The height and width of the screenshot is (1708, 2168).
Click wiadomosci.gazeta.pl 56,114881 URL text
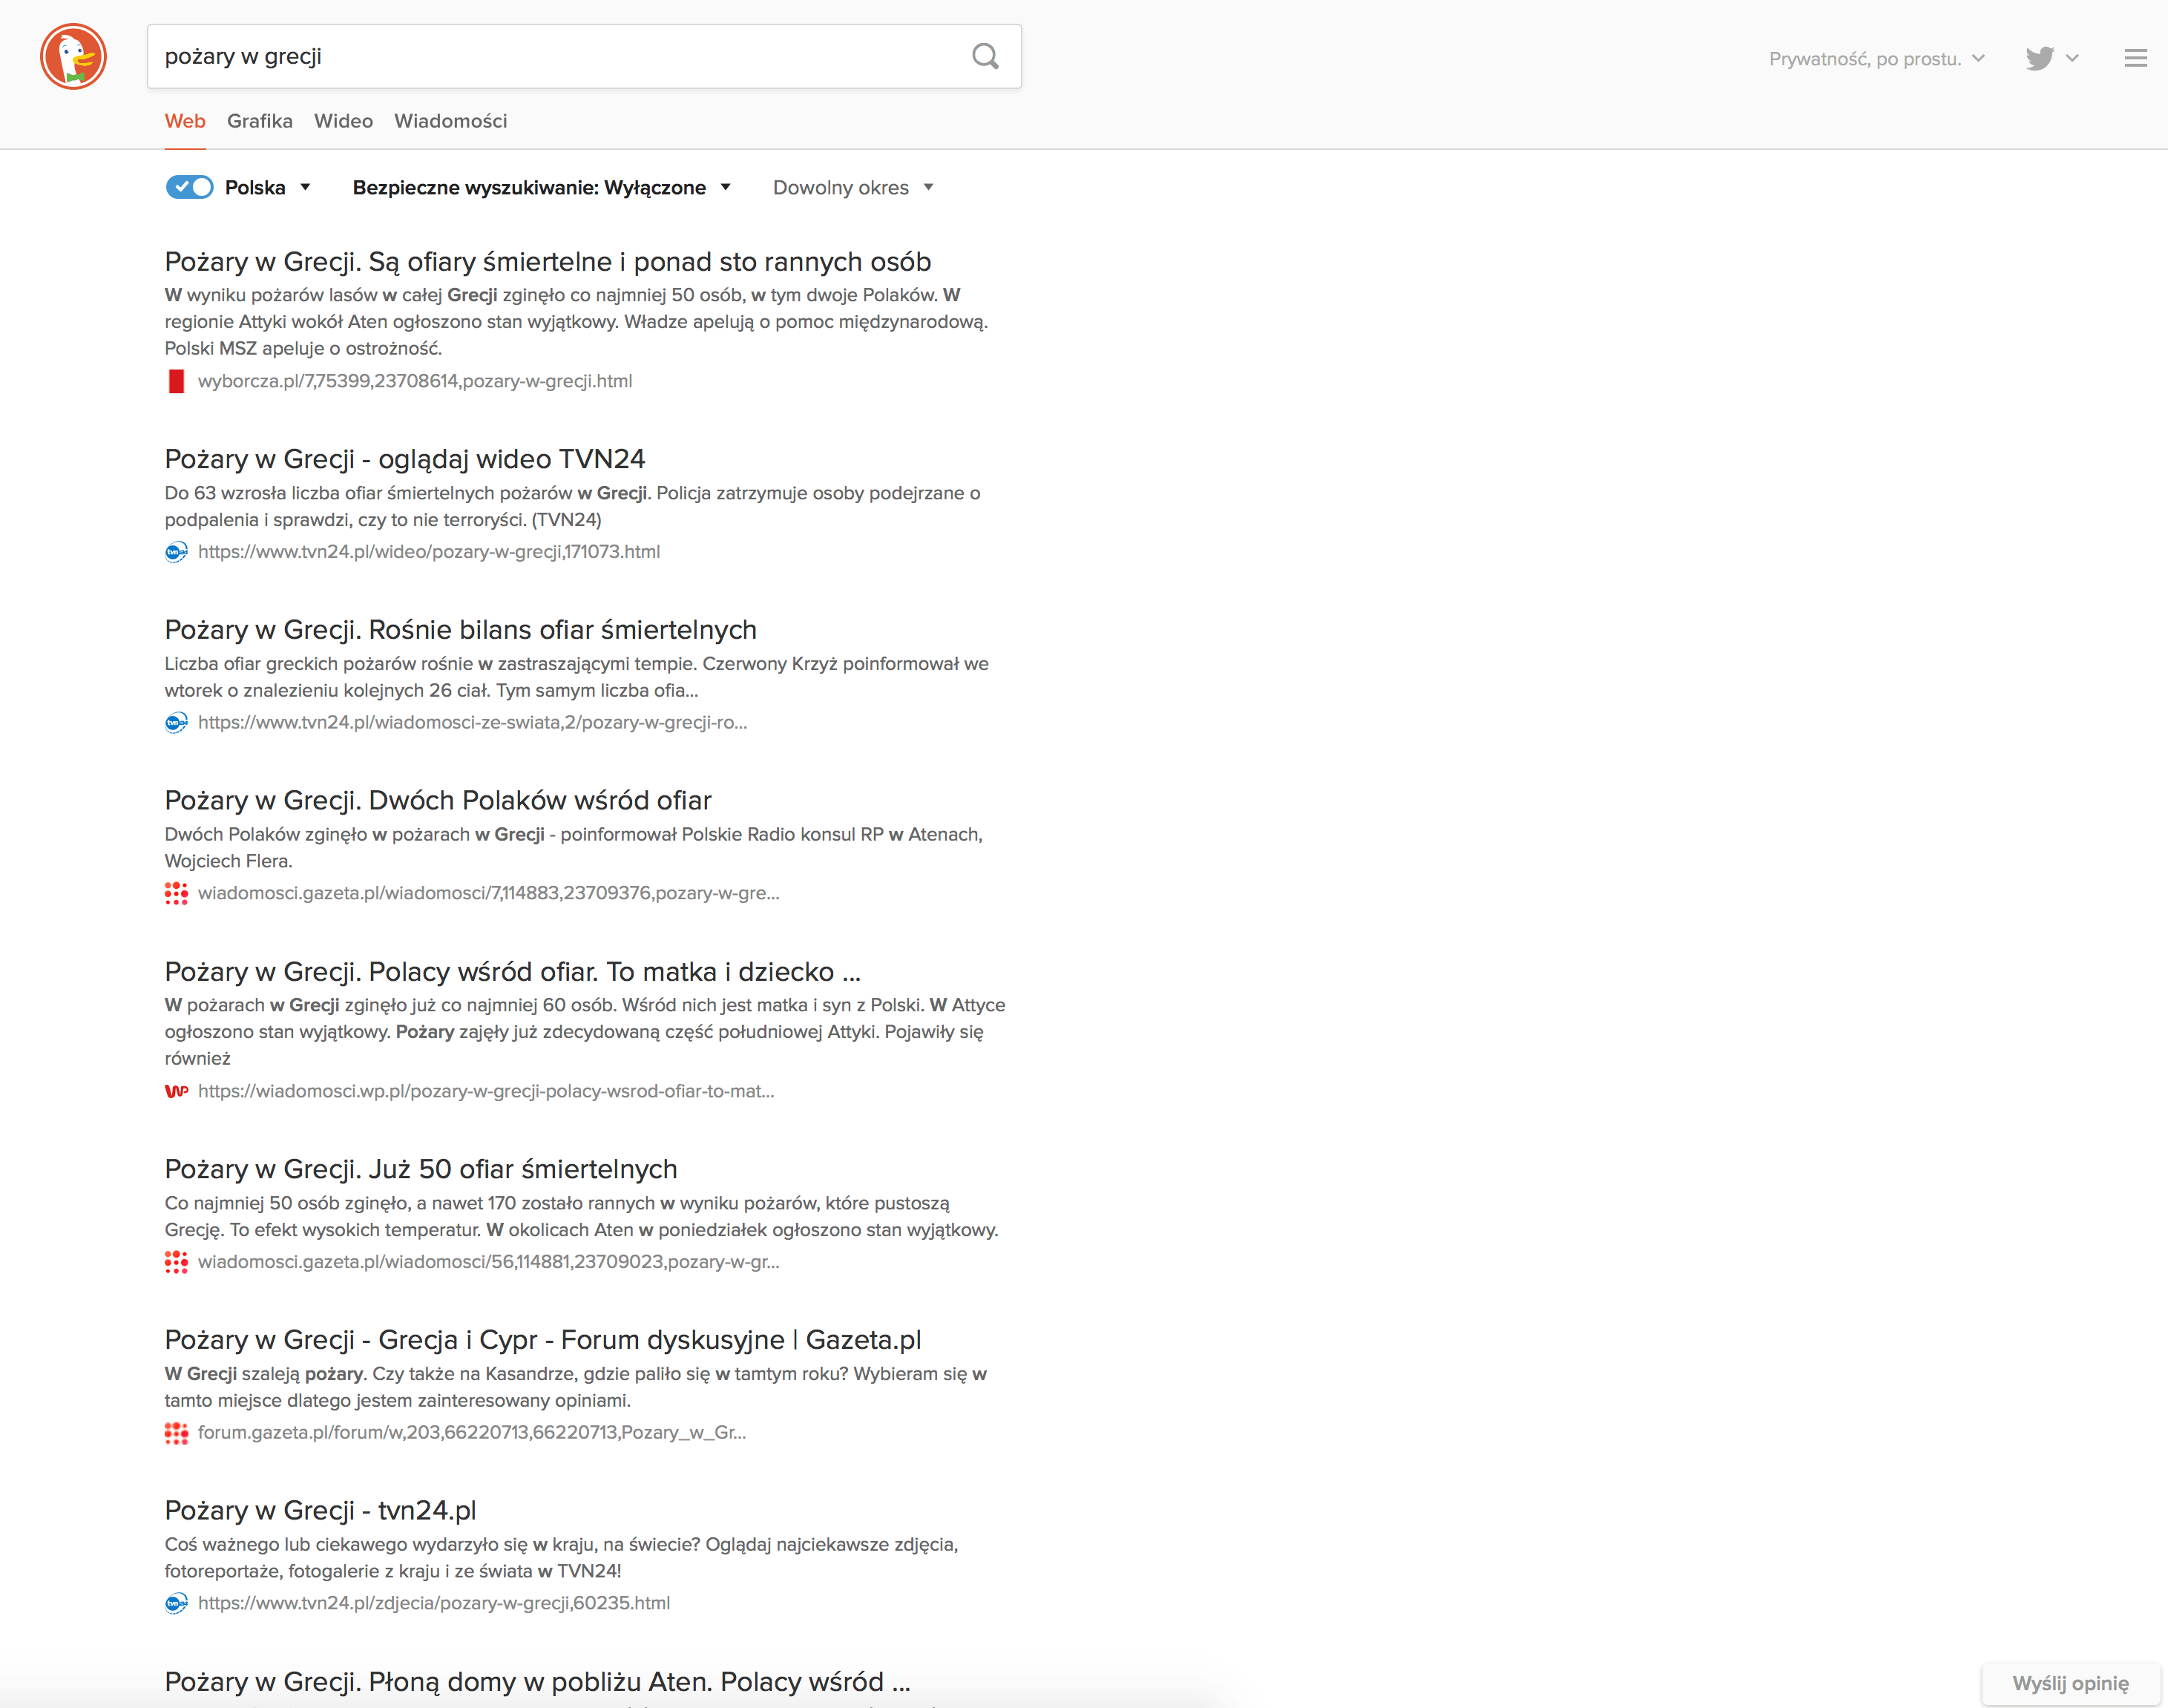[x=489, y=1262]
